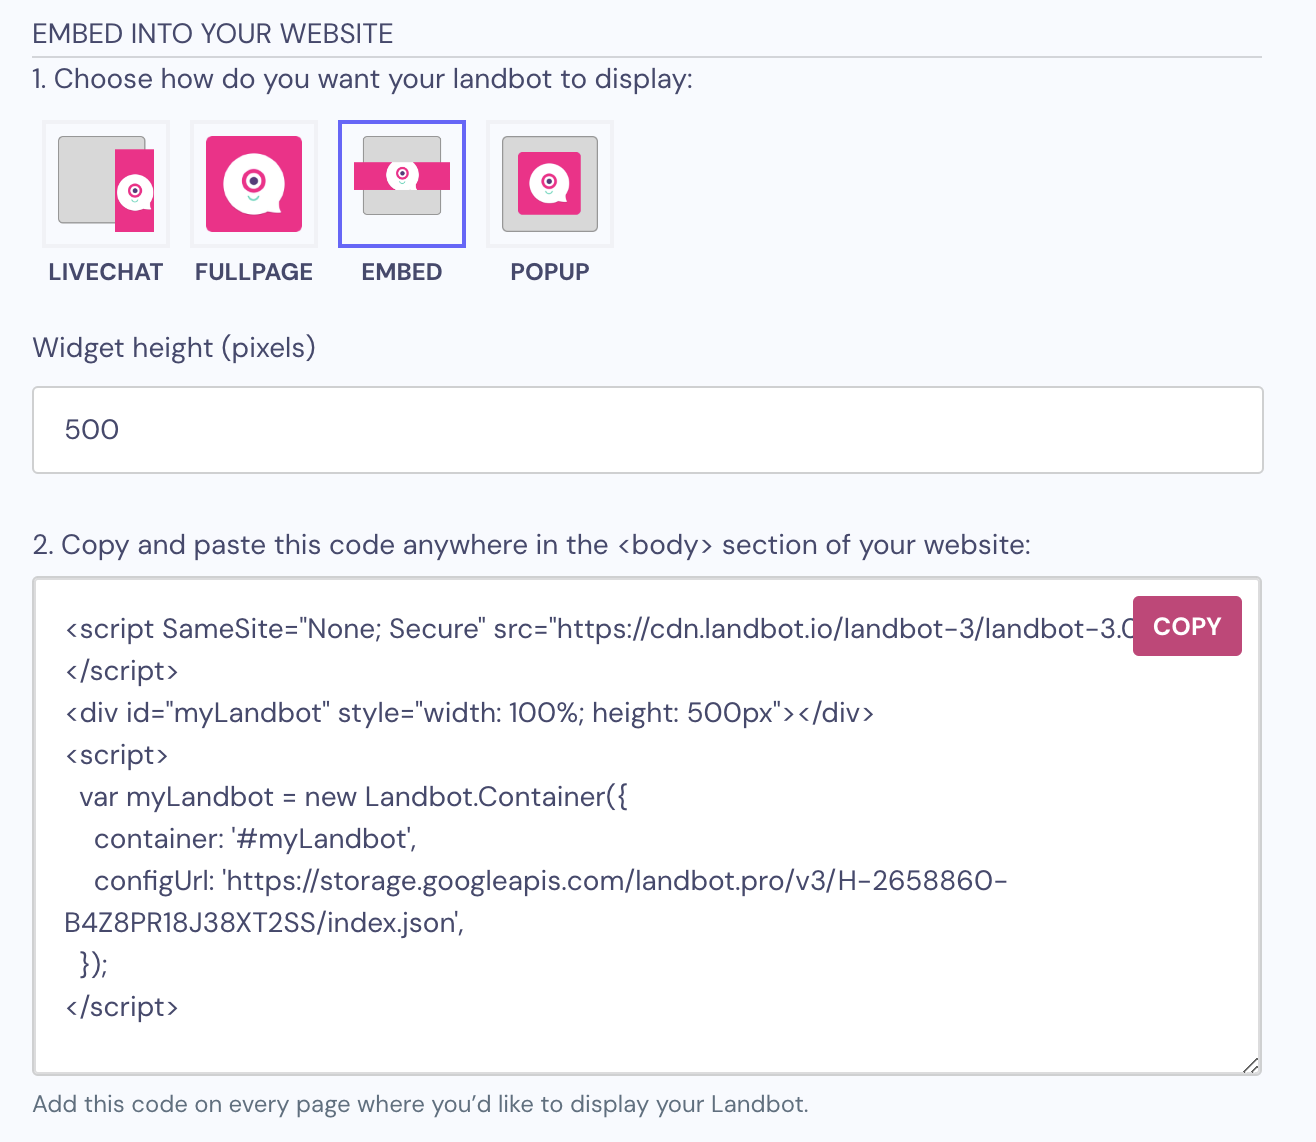Click the POPUP label
This screenshot has height=1142, width=1316.
pos(550,272)
